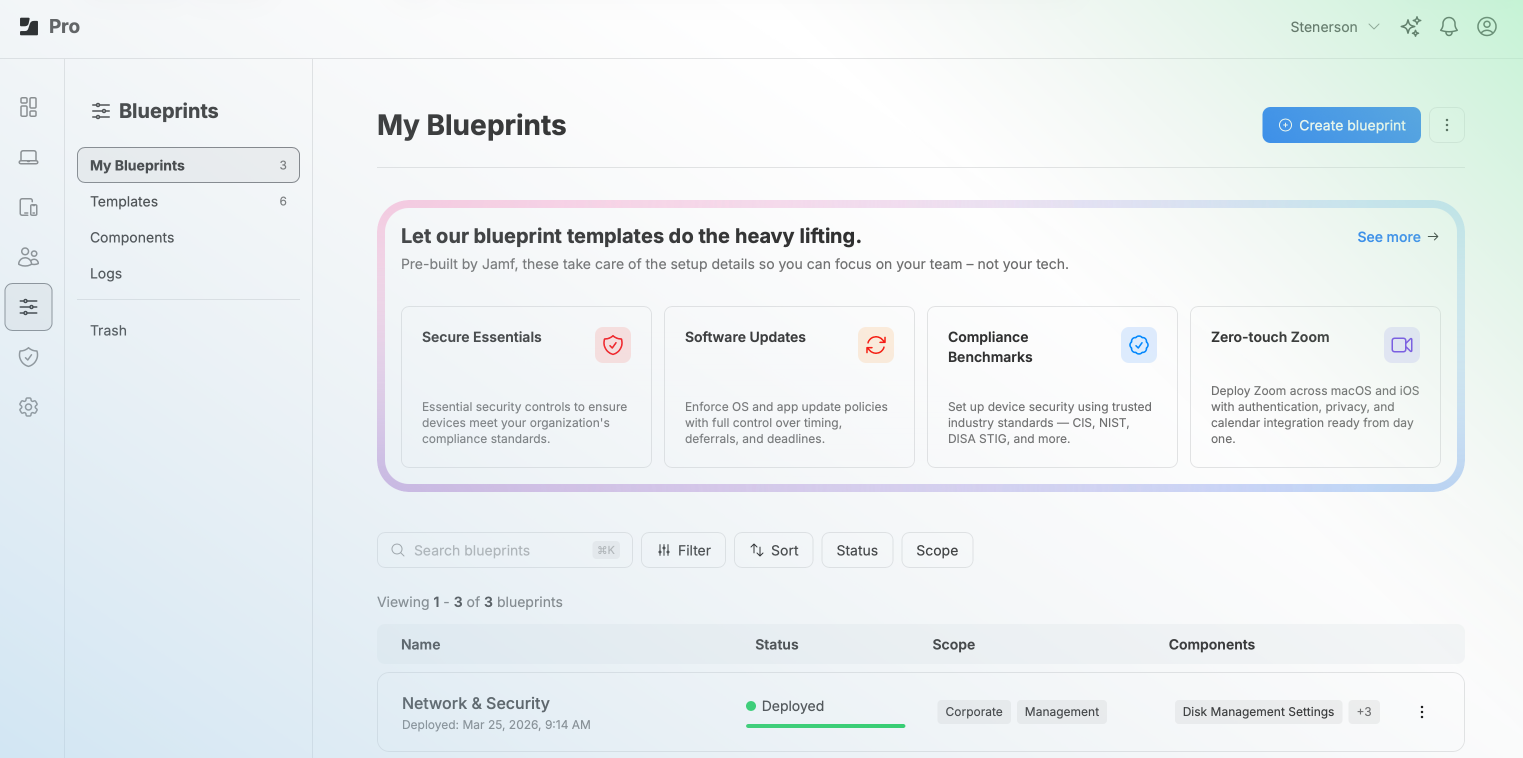This screenshot has height=758, width=1523.
Task: Follow the See more link for templates
Action: (x=1397, y=237)
